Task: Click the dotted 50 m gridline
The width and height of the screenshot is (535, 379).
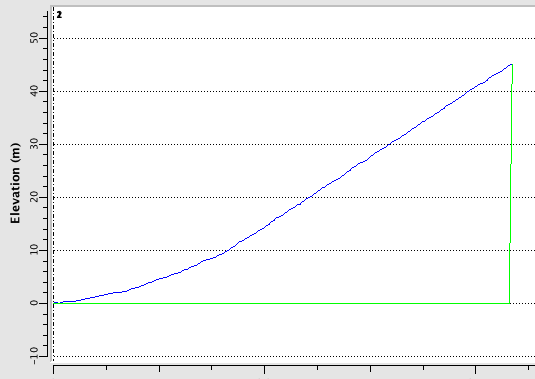Action: click(x=294, y=38)
